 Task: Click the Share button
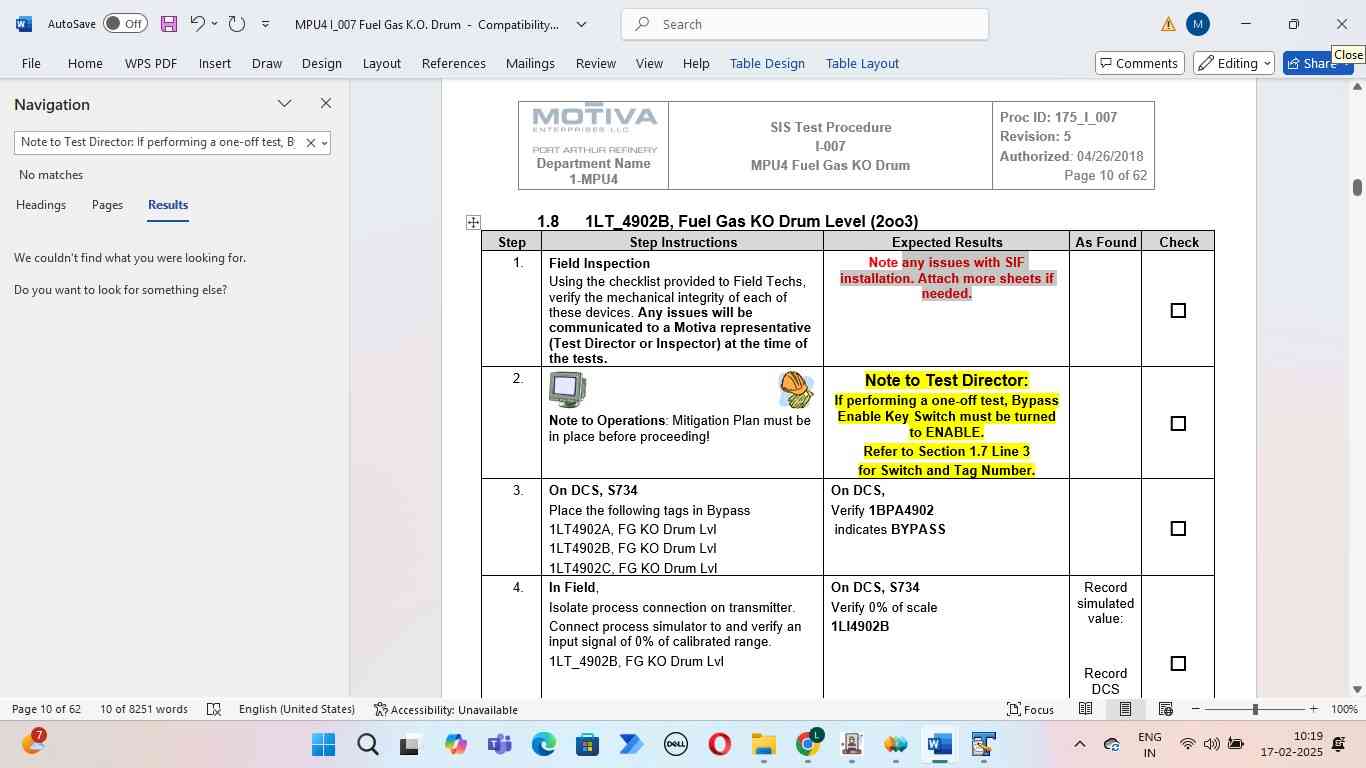(x=1317, y=63)
